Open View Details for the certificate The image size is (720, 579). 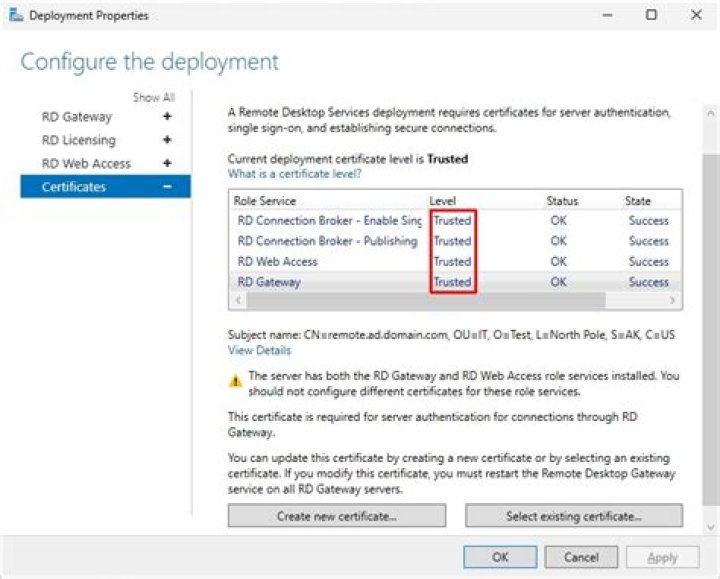click(x=259, y=351)
